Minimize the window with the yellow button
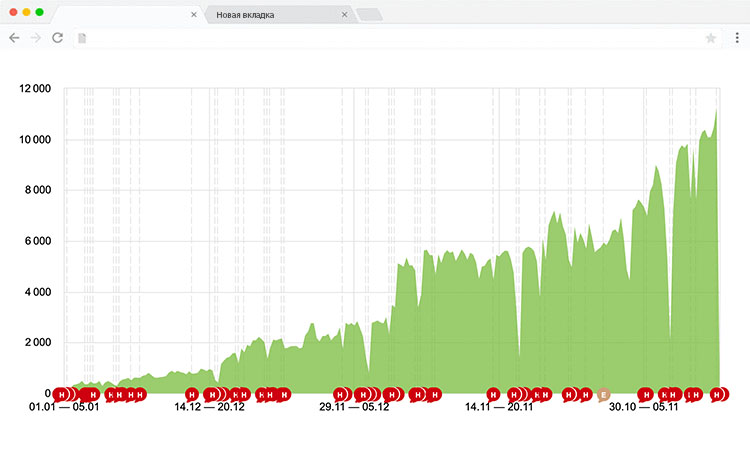The image size is (750, 450). pos(26,11)
